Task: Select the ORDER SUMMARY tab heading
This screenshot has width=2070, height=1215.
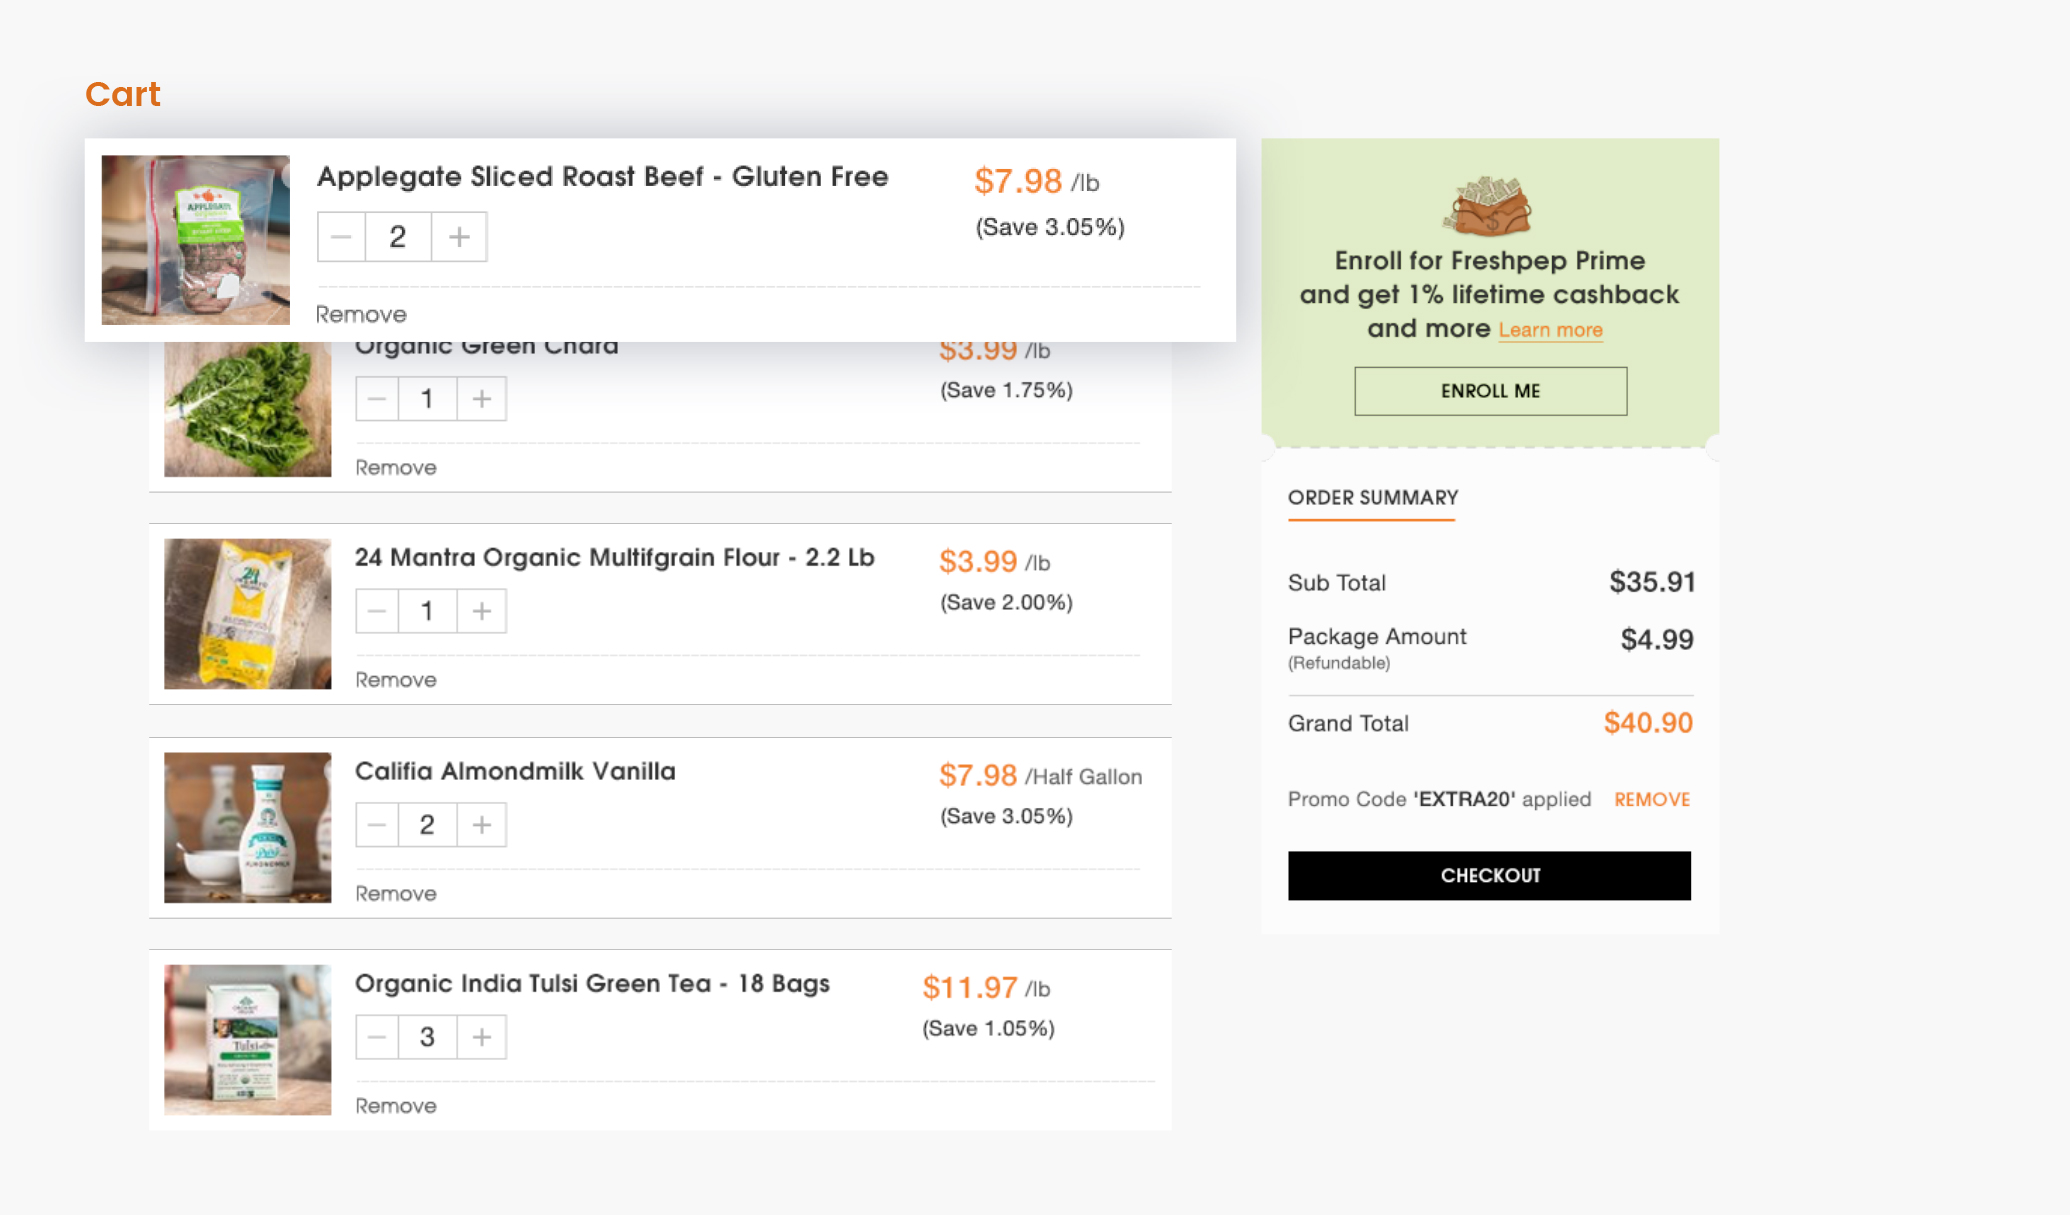Action: [x=1373, y=498]
